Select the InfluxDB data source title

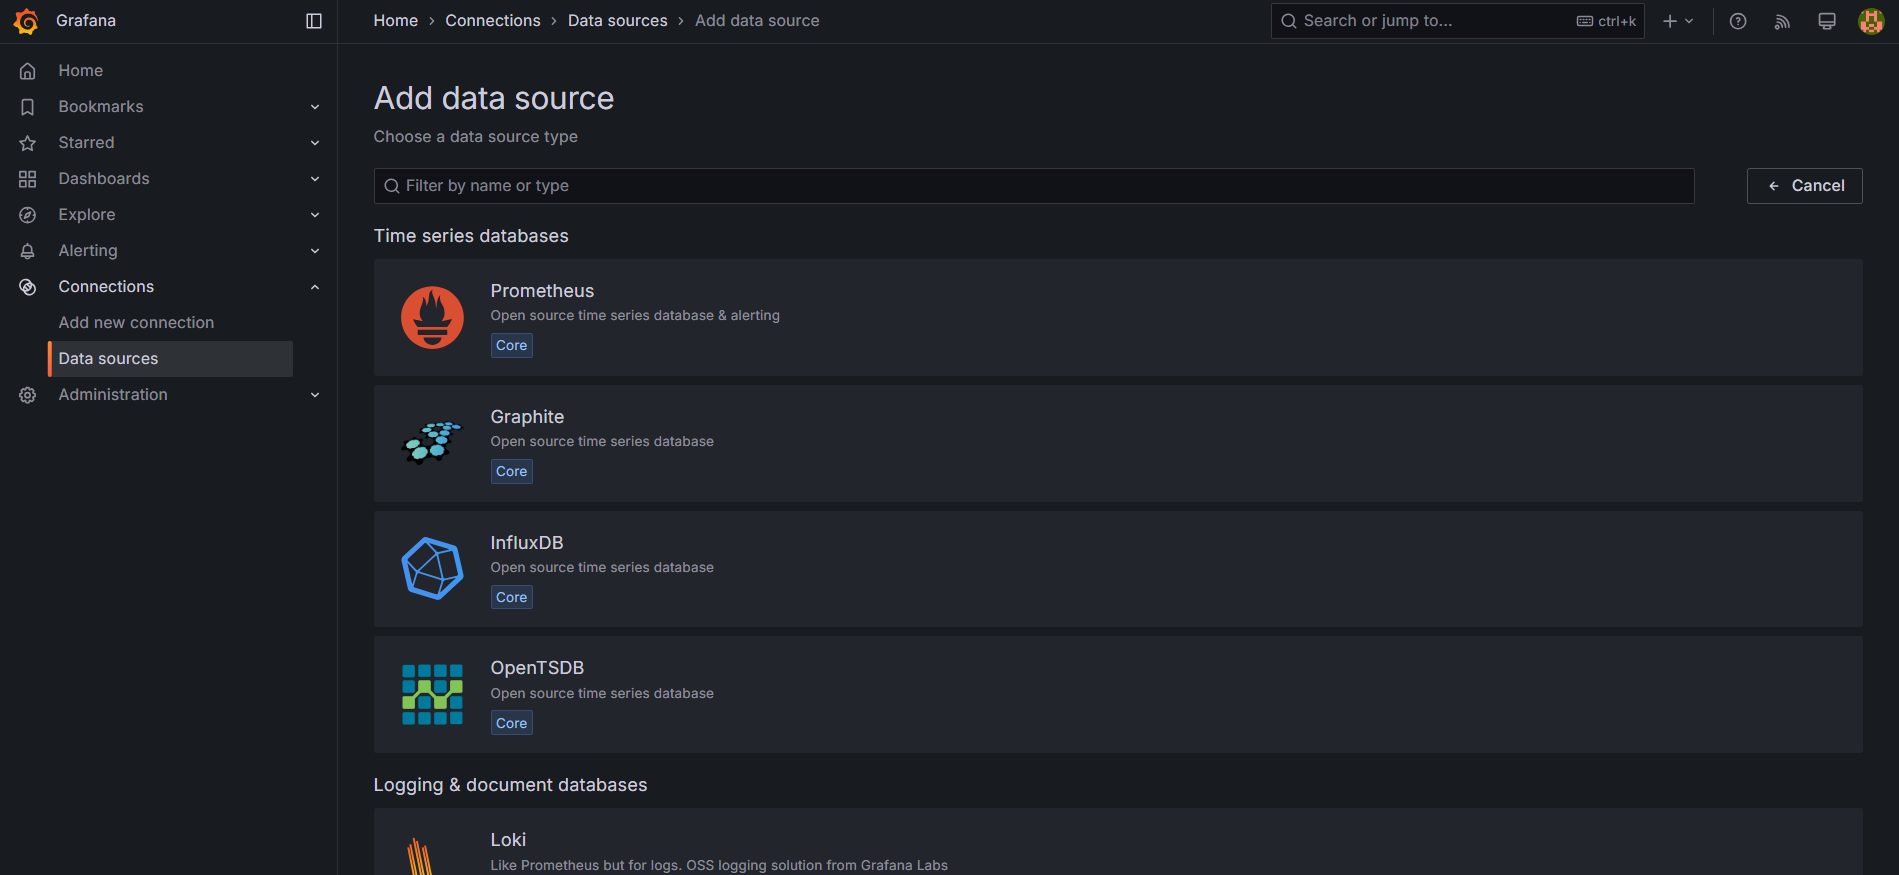click(x=527, y=543)
